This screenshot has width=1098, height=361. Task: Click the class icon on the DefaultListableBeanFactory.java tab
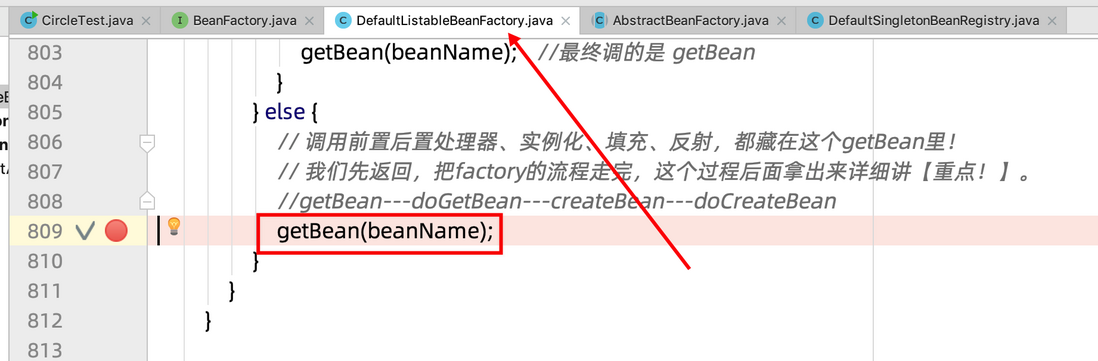[343, 21]
